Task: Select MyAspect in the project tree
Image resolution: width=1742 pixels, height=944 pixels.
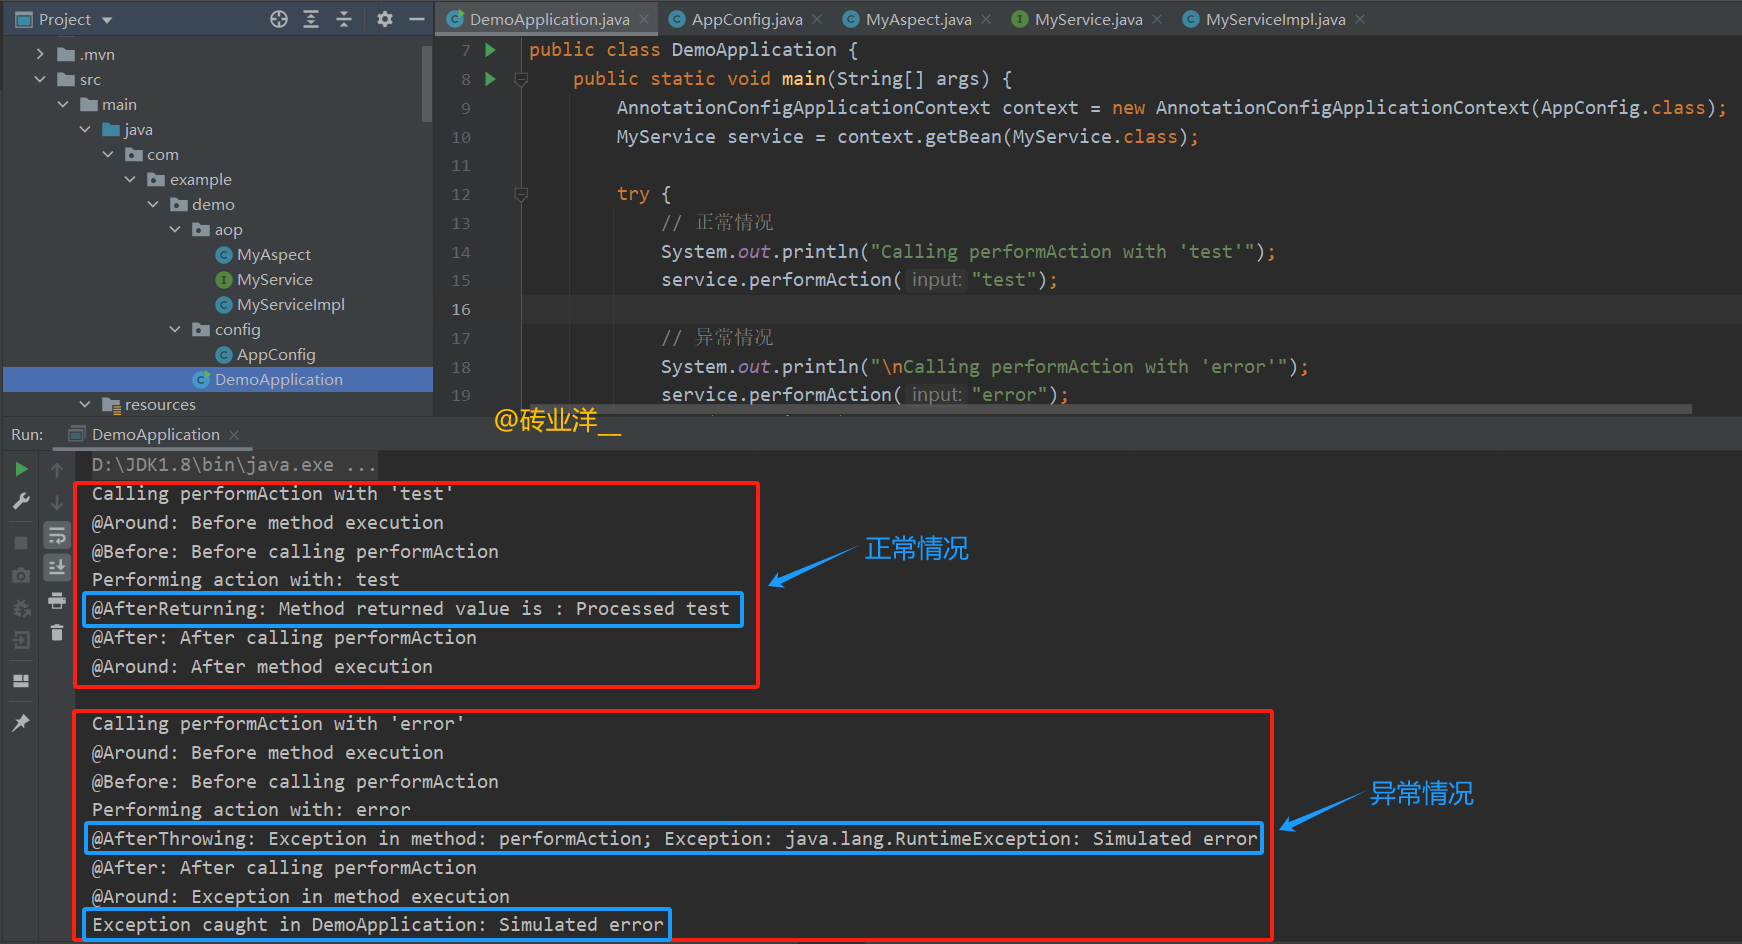Action: click(273, 254)
